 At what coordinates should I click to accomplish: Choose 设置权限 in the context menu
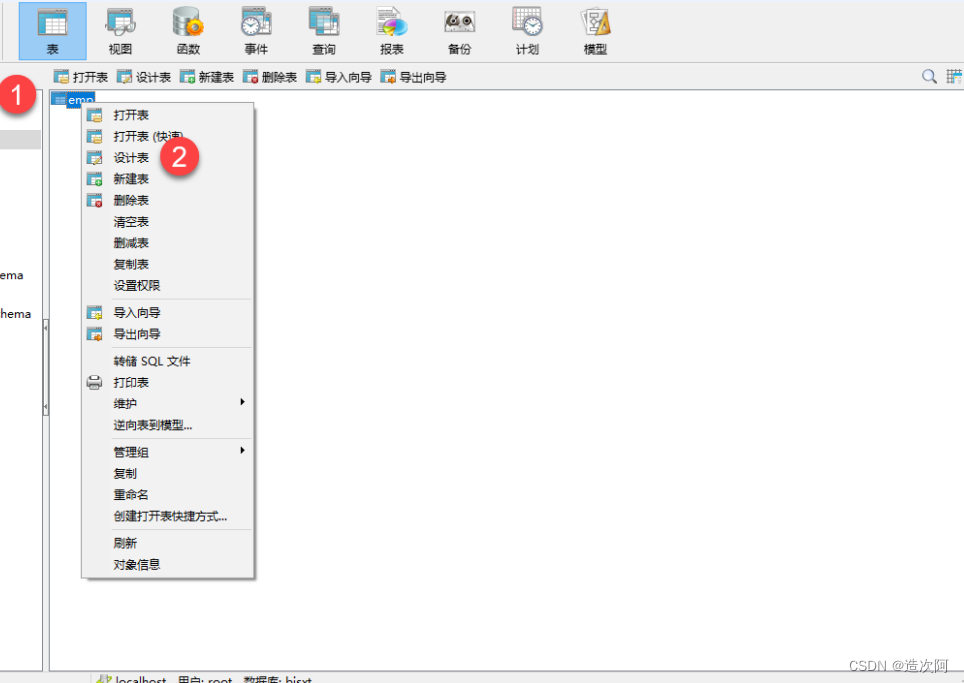168,286
